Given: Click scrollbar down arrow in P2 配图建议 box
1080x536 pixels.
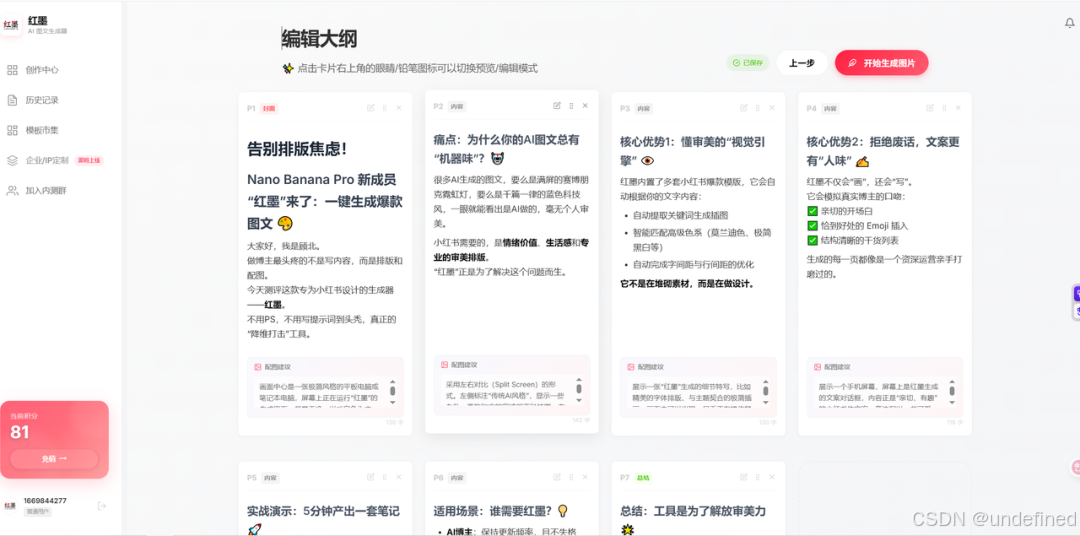Looking at the screenshot, I should (x=579, y=399).
